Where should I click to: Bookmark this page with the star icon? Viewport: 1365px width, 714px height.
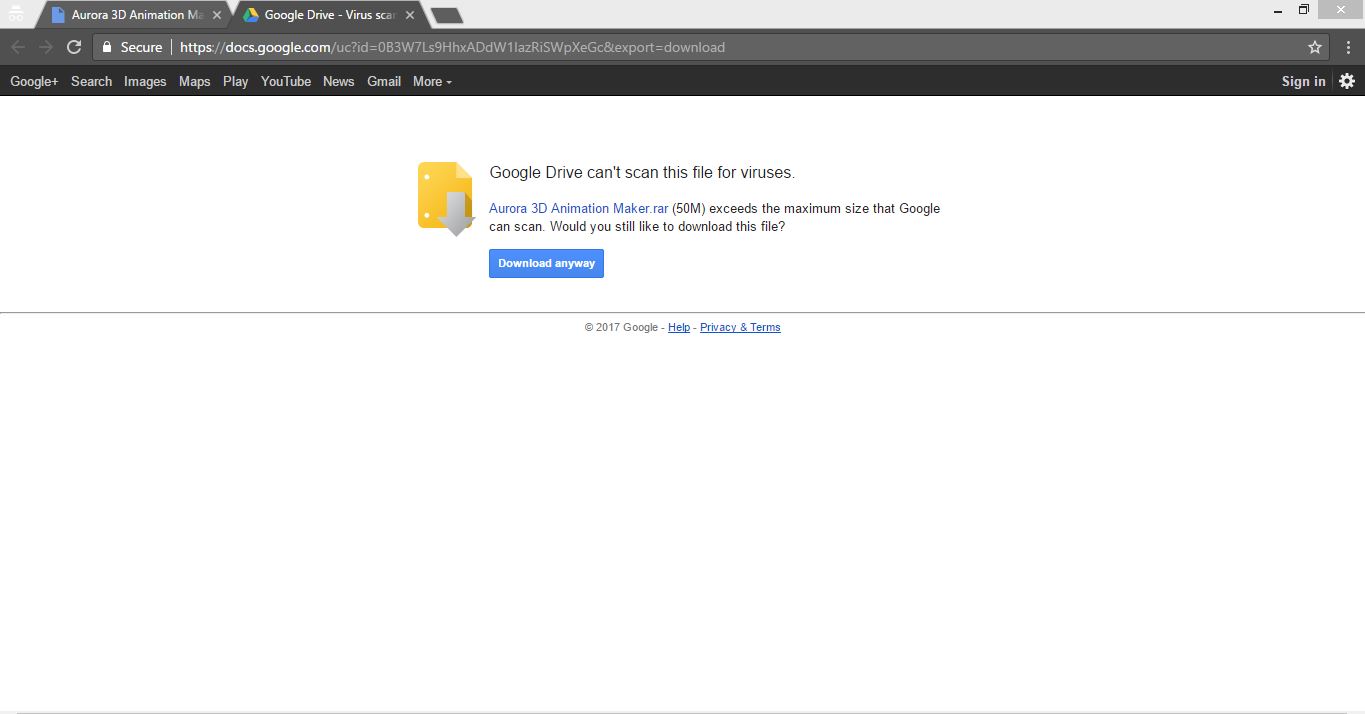tap(1315, 47)
